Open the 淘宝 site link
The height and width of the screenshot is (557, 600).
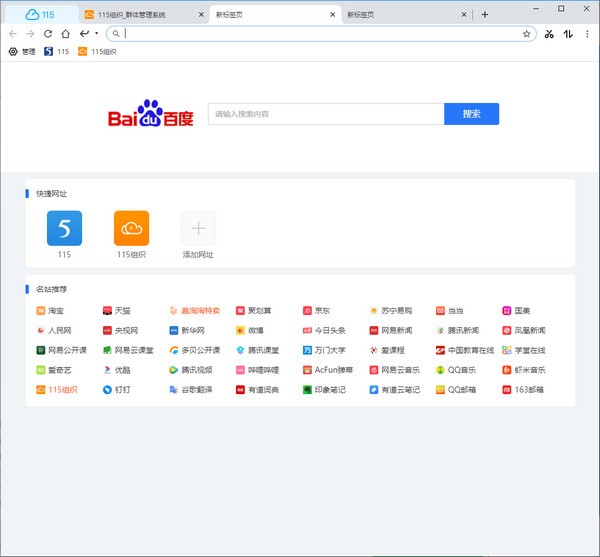tap(50, 311)
